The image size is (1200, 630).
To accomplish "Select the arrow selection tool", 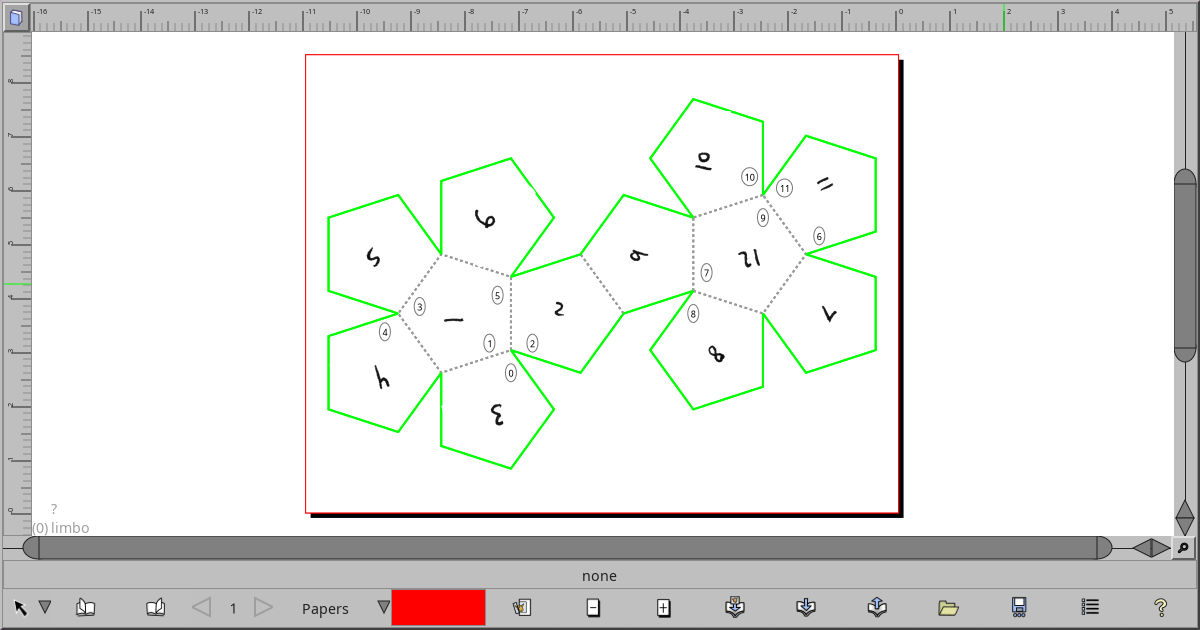I will pos(22,606).
